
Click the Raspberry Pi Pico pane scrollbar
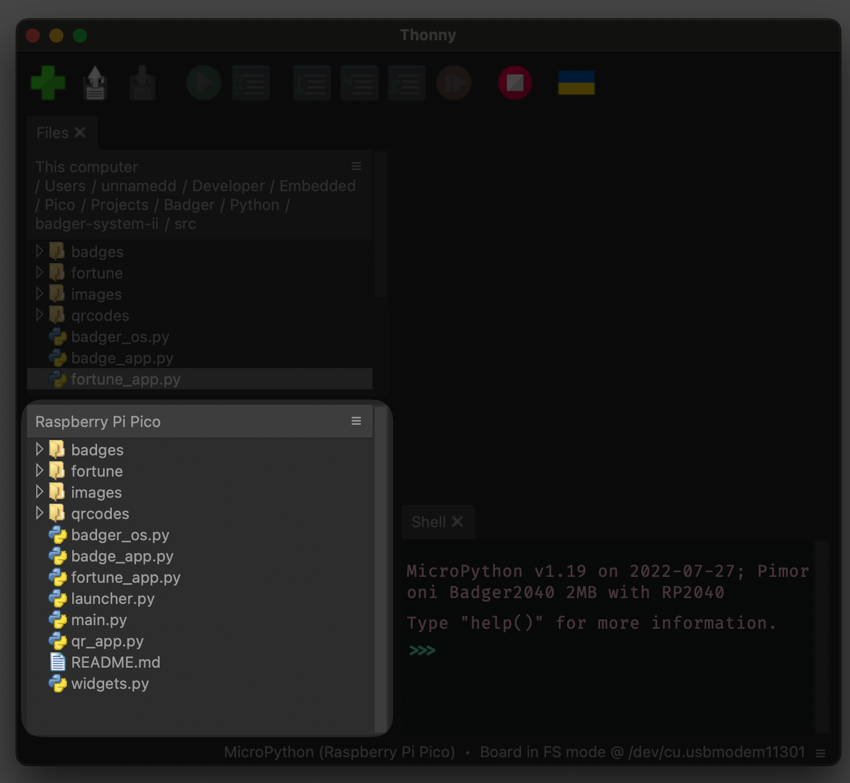pyautogui.click(x=381, y=569)
